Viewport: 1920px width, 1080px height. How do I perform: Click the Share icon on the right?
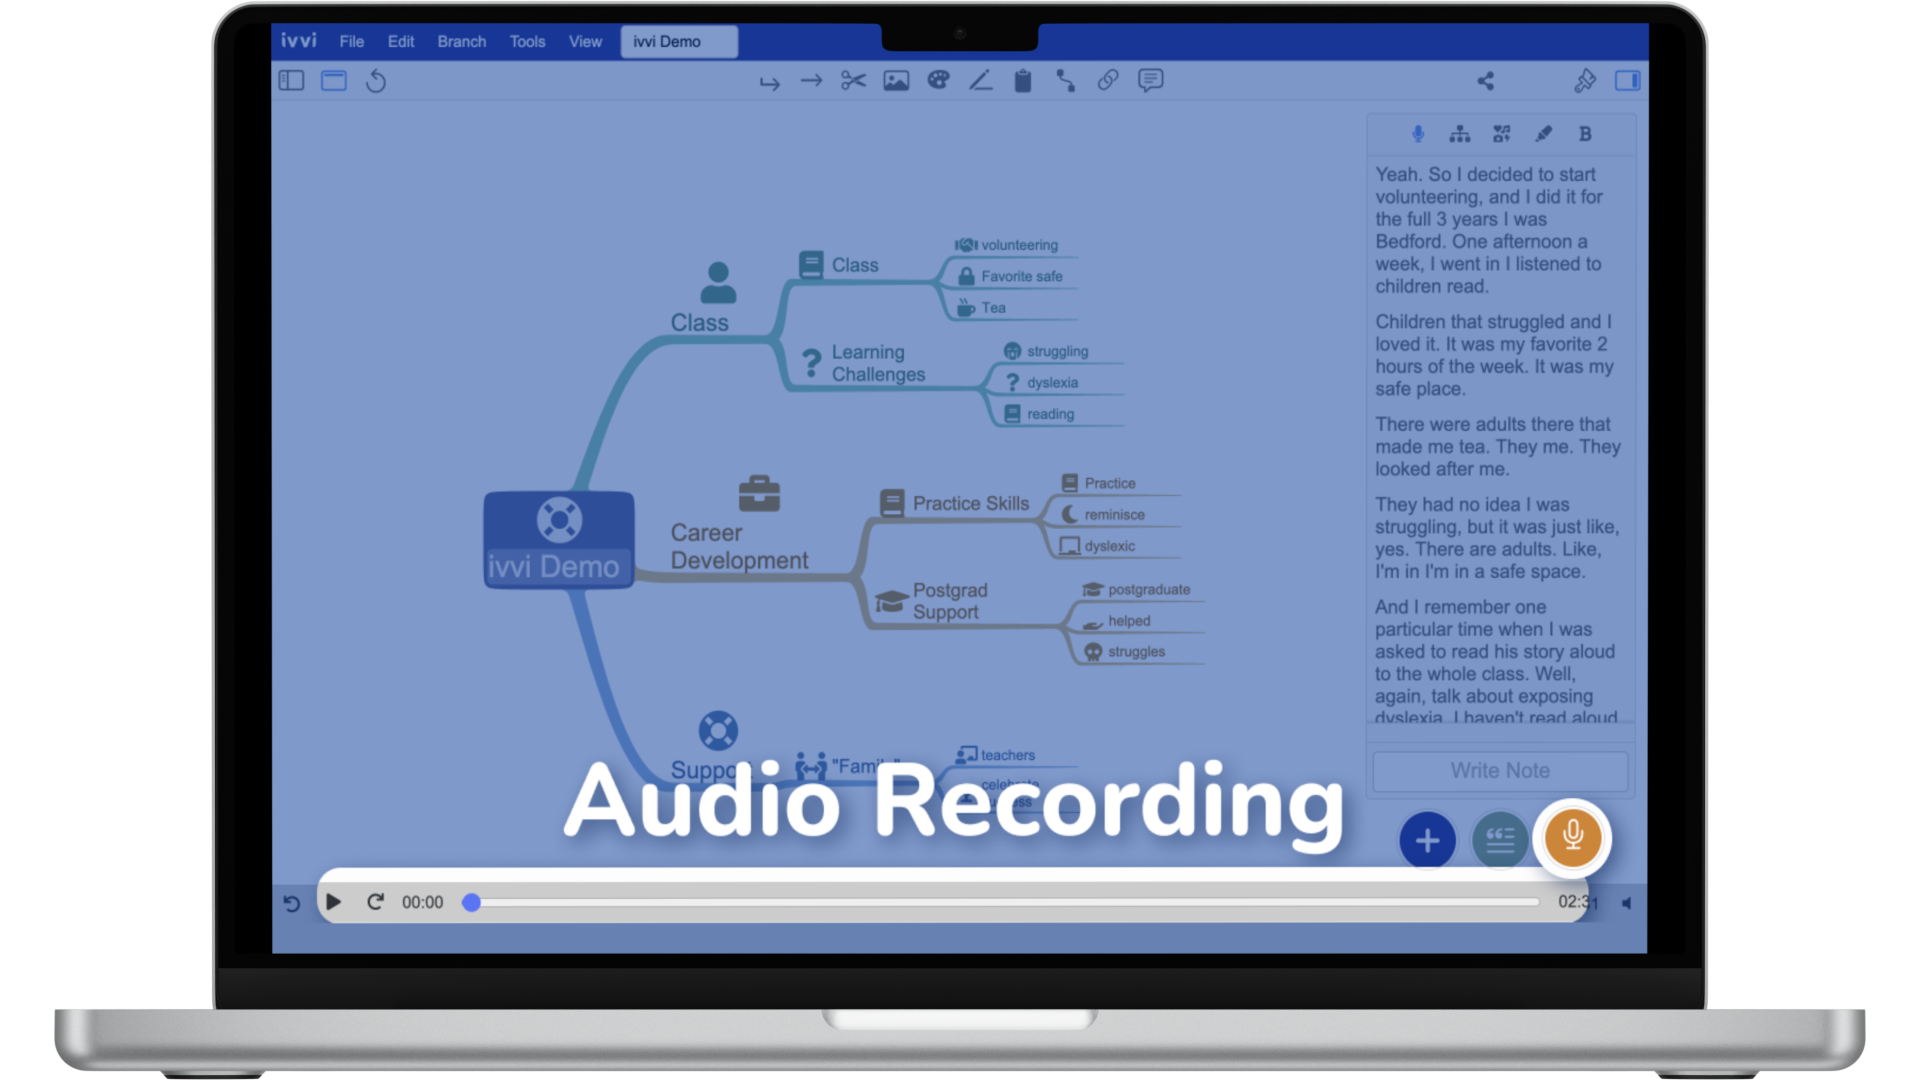1486,81
